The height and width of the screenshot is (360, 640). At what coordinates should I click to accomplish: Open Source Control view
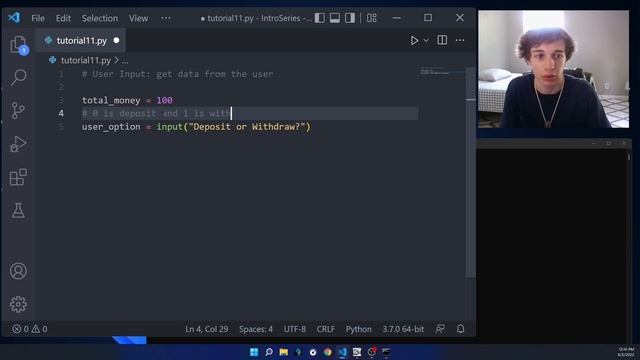click(x=18, y=111)
